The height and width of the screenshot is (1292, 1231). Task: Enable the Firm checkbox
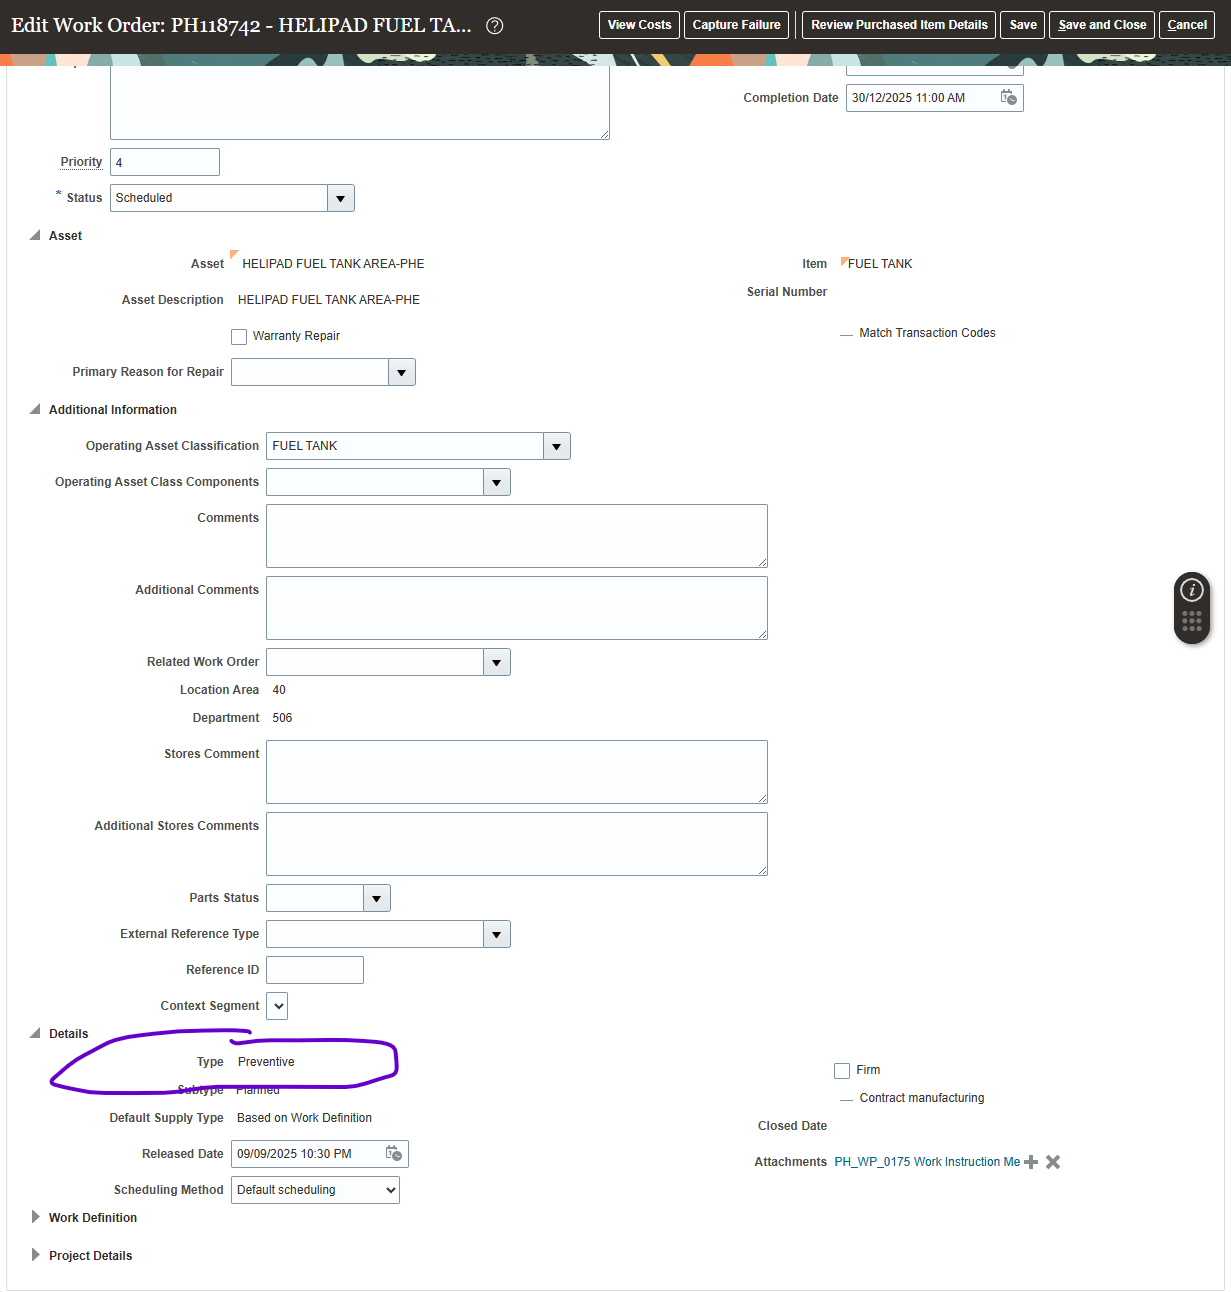842,1070
